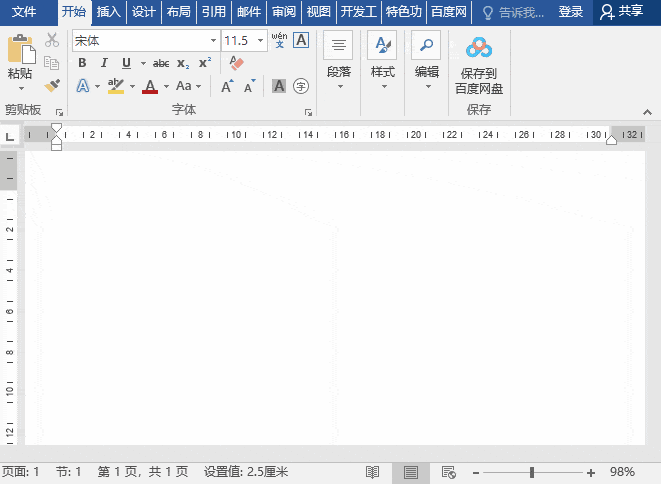
Task: Click the right indent ruler marker
Action: click(x=611, y=140)
